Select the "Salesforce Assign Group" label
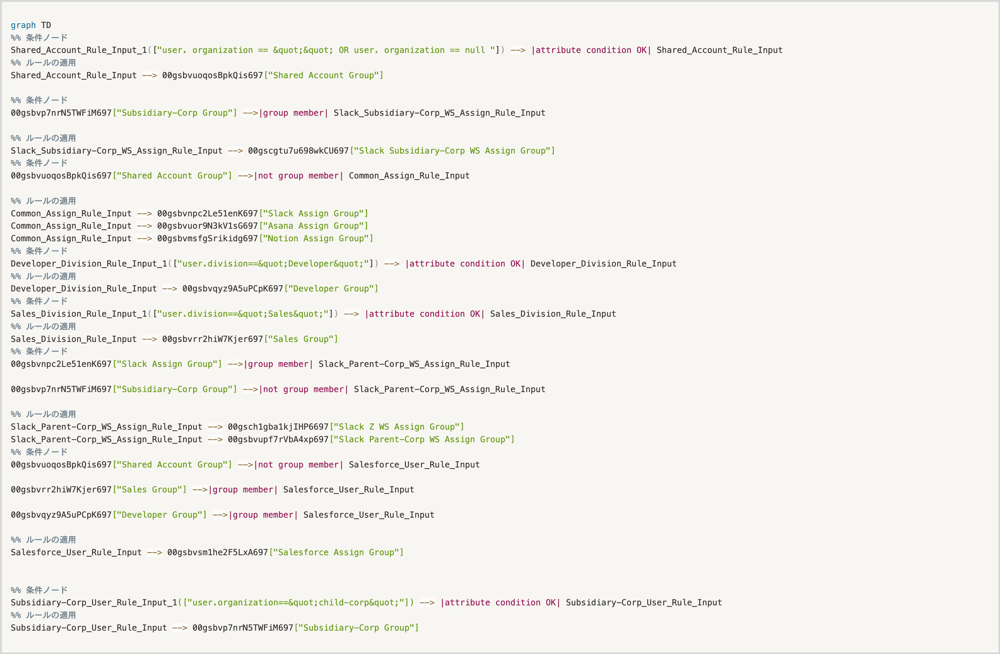1000x654 pixels. (x=336, y=553)
